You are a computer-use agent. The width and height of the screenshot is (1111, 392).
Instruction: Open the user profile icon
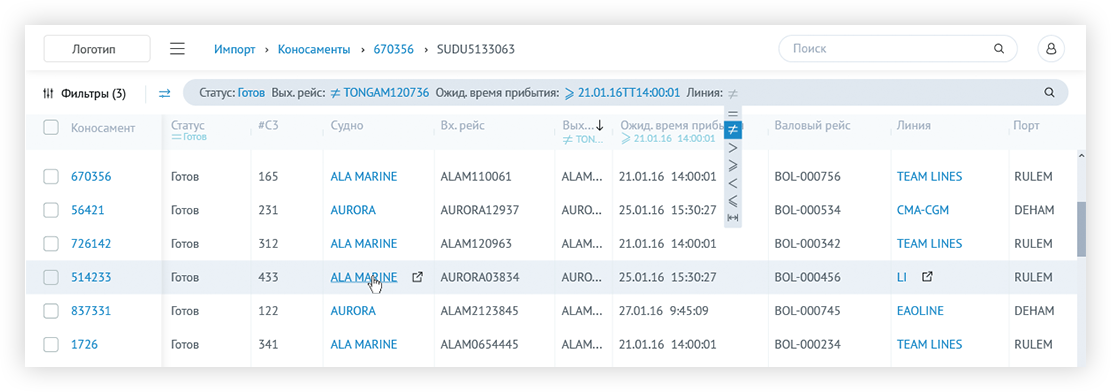[1051, 49]
